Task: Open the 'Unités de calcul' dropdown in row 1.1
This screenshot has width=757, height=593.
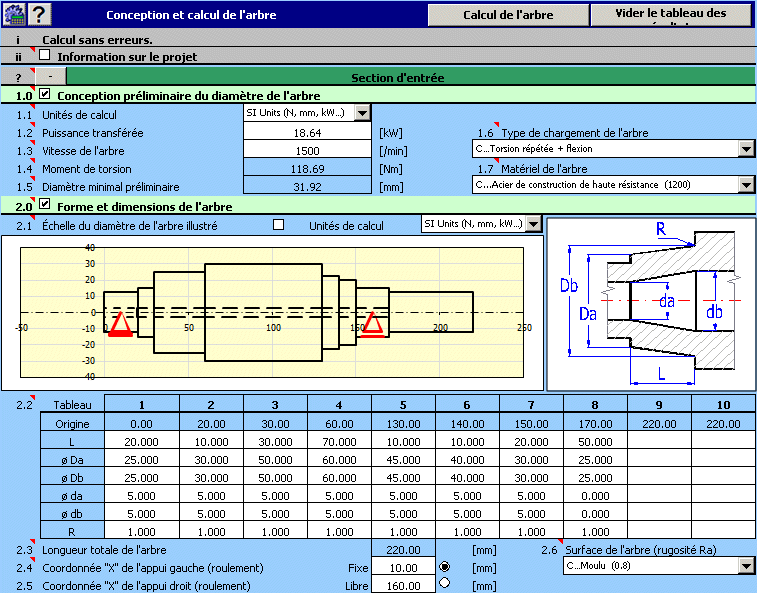Action: [x=362, y=113]
